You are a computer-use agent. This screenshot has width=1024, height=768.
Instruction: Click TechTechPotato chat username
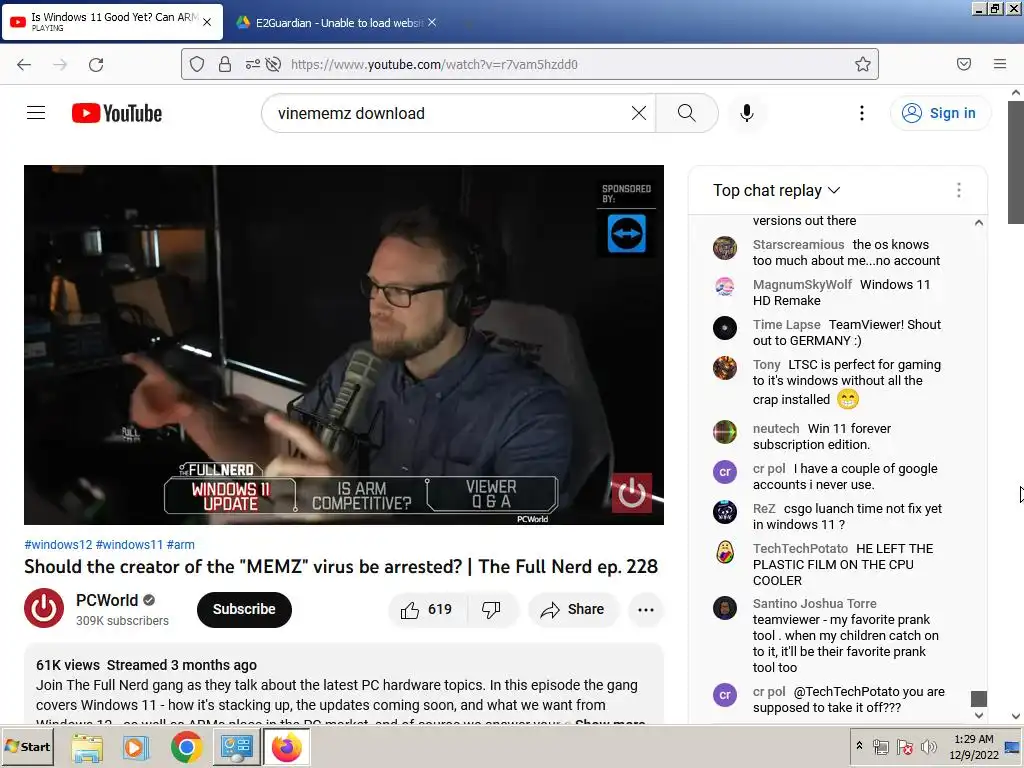(x=800, y=549)
